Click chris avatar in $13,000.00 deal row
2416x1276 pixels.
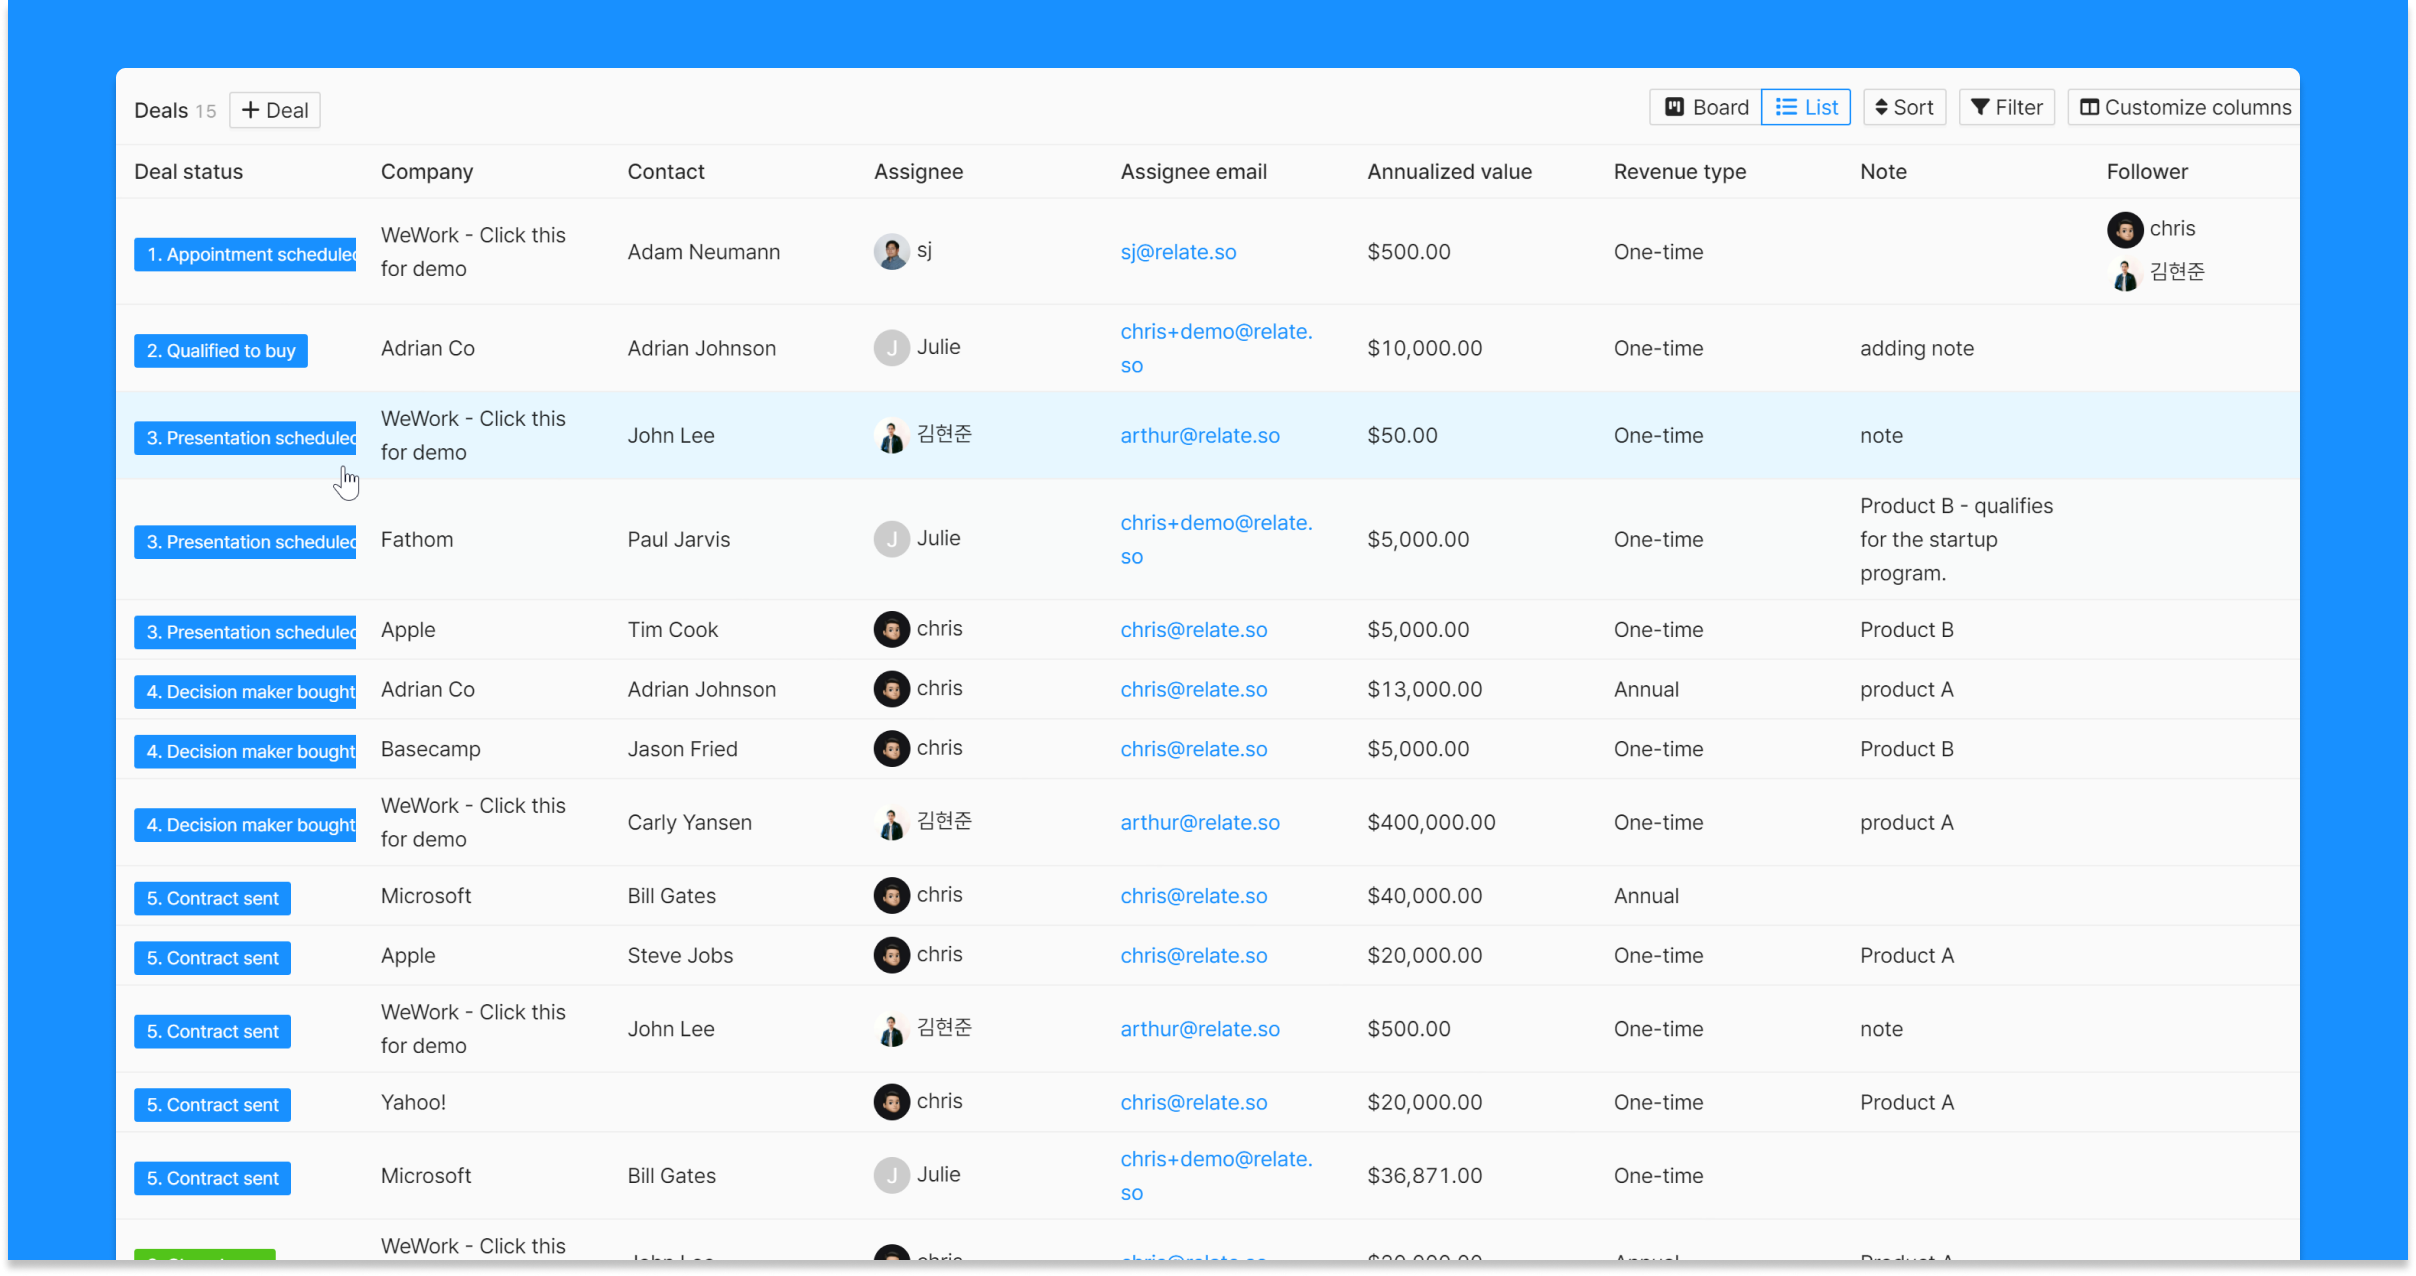pos(891,689)
